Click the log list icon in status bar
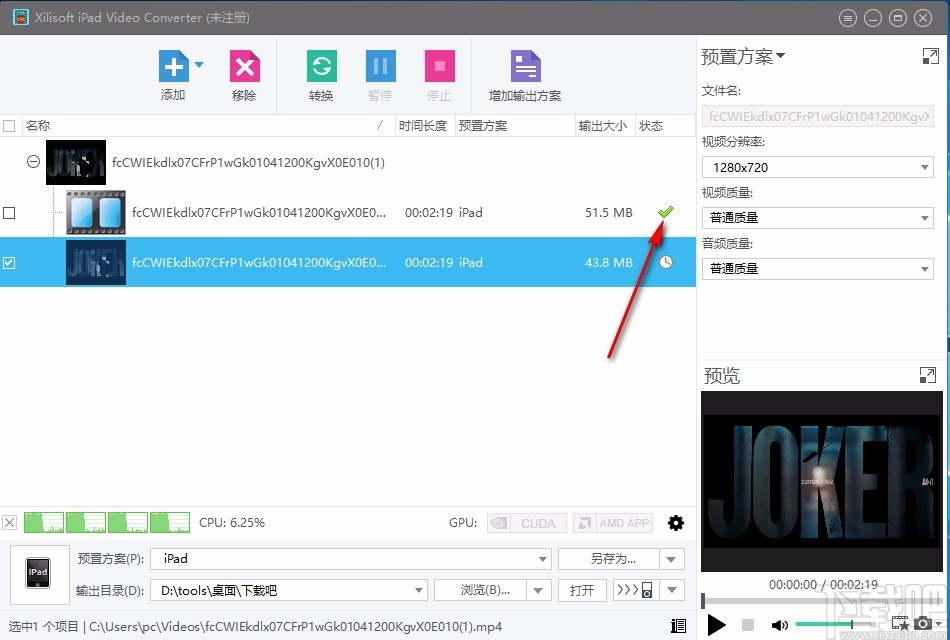The width and height of the screenshot is (950, 640). 679,625
